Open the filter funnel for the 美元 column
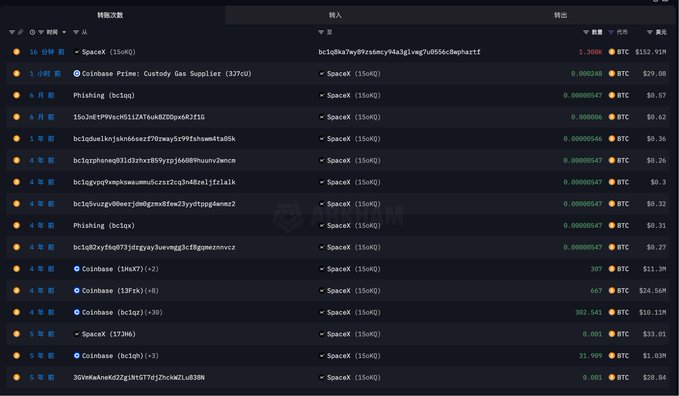679x396 pixels. (650, 32)
